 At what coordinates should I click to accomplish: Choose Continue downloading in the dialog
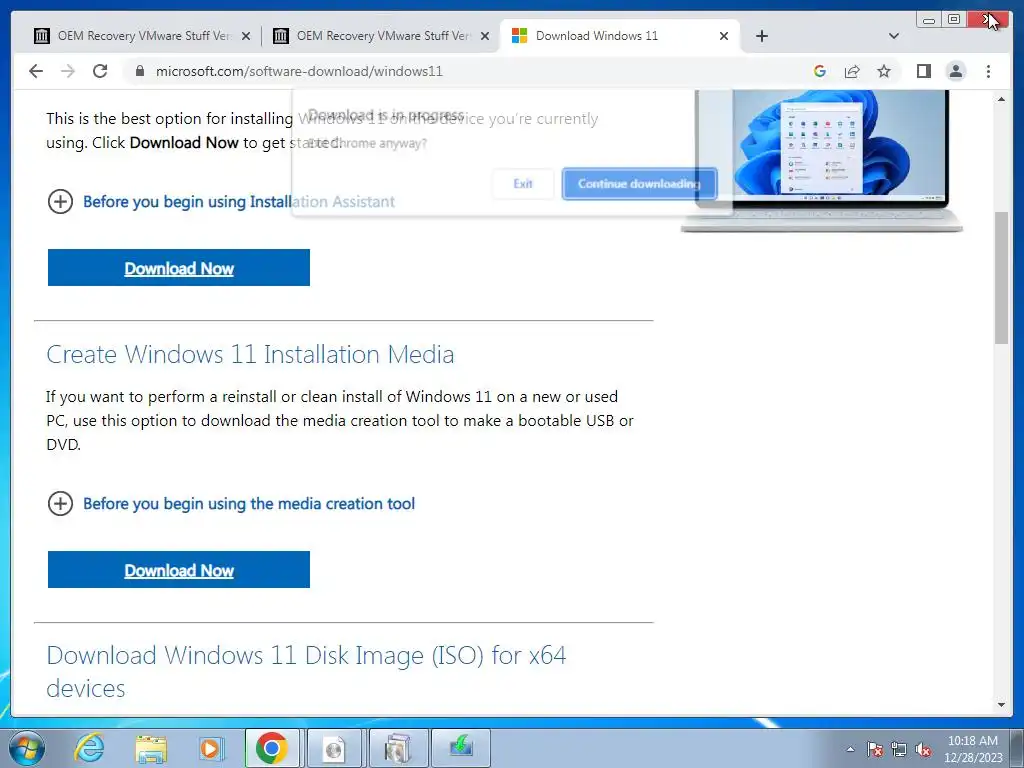point(639,184)
